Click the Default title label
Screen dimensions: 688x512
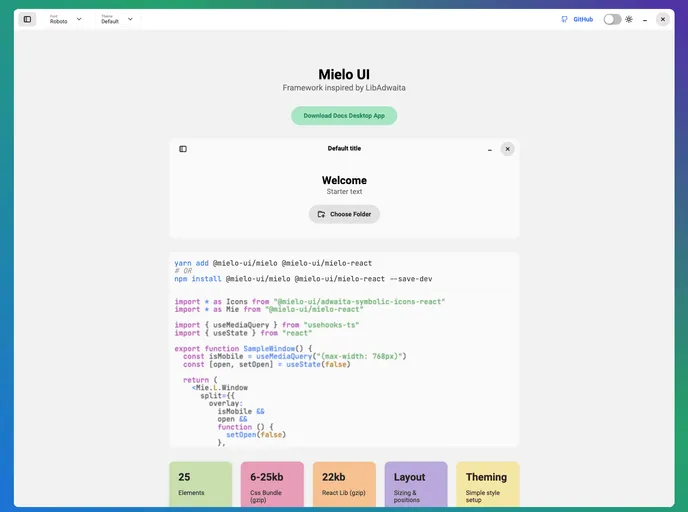point(344,148)
